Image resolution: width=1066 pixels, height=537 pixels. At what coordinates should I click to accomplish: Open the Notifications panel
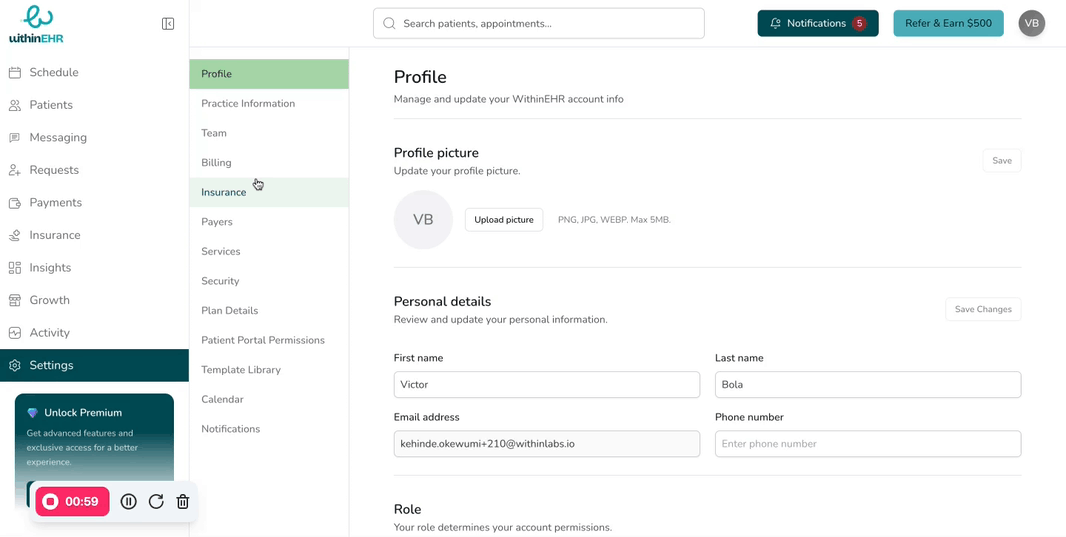pyautogui.click(x=817, y=24)
